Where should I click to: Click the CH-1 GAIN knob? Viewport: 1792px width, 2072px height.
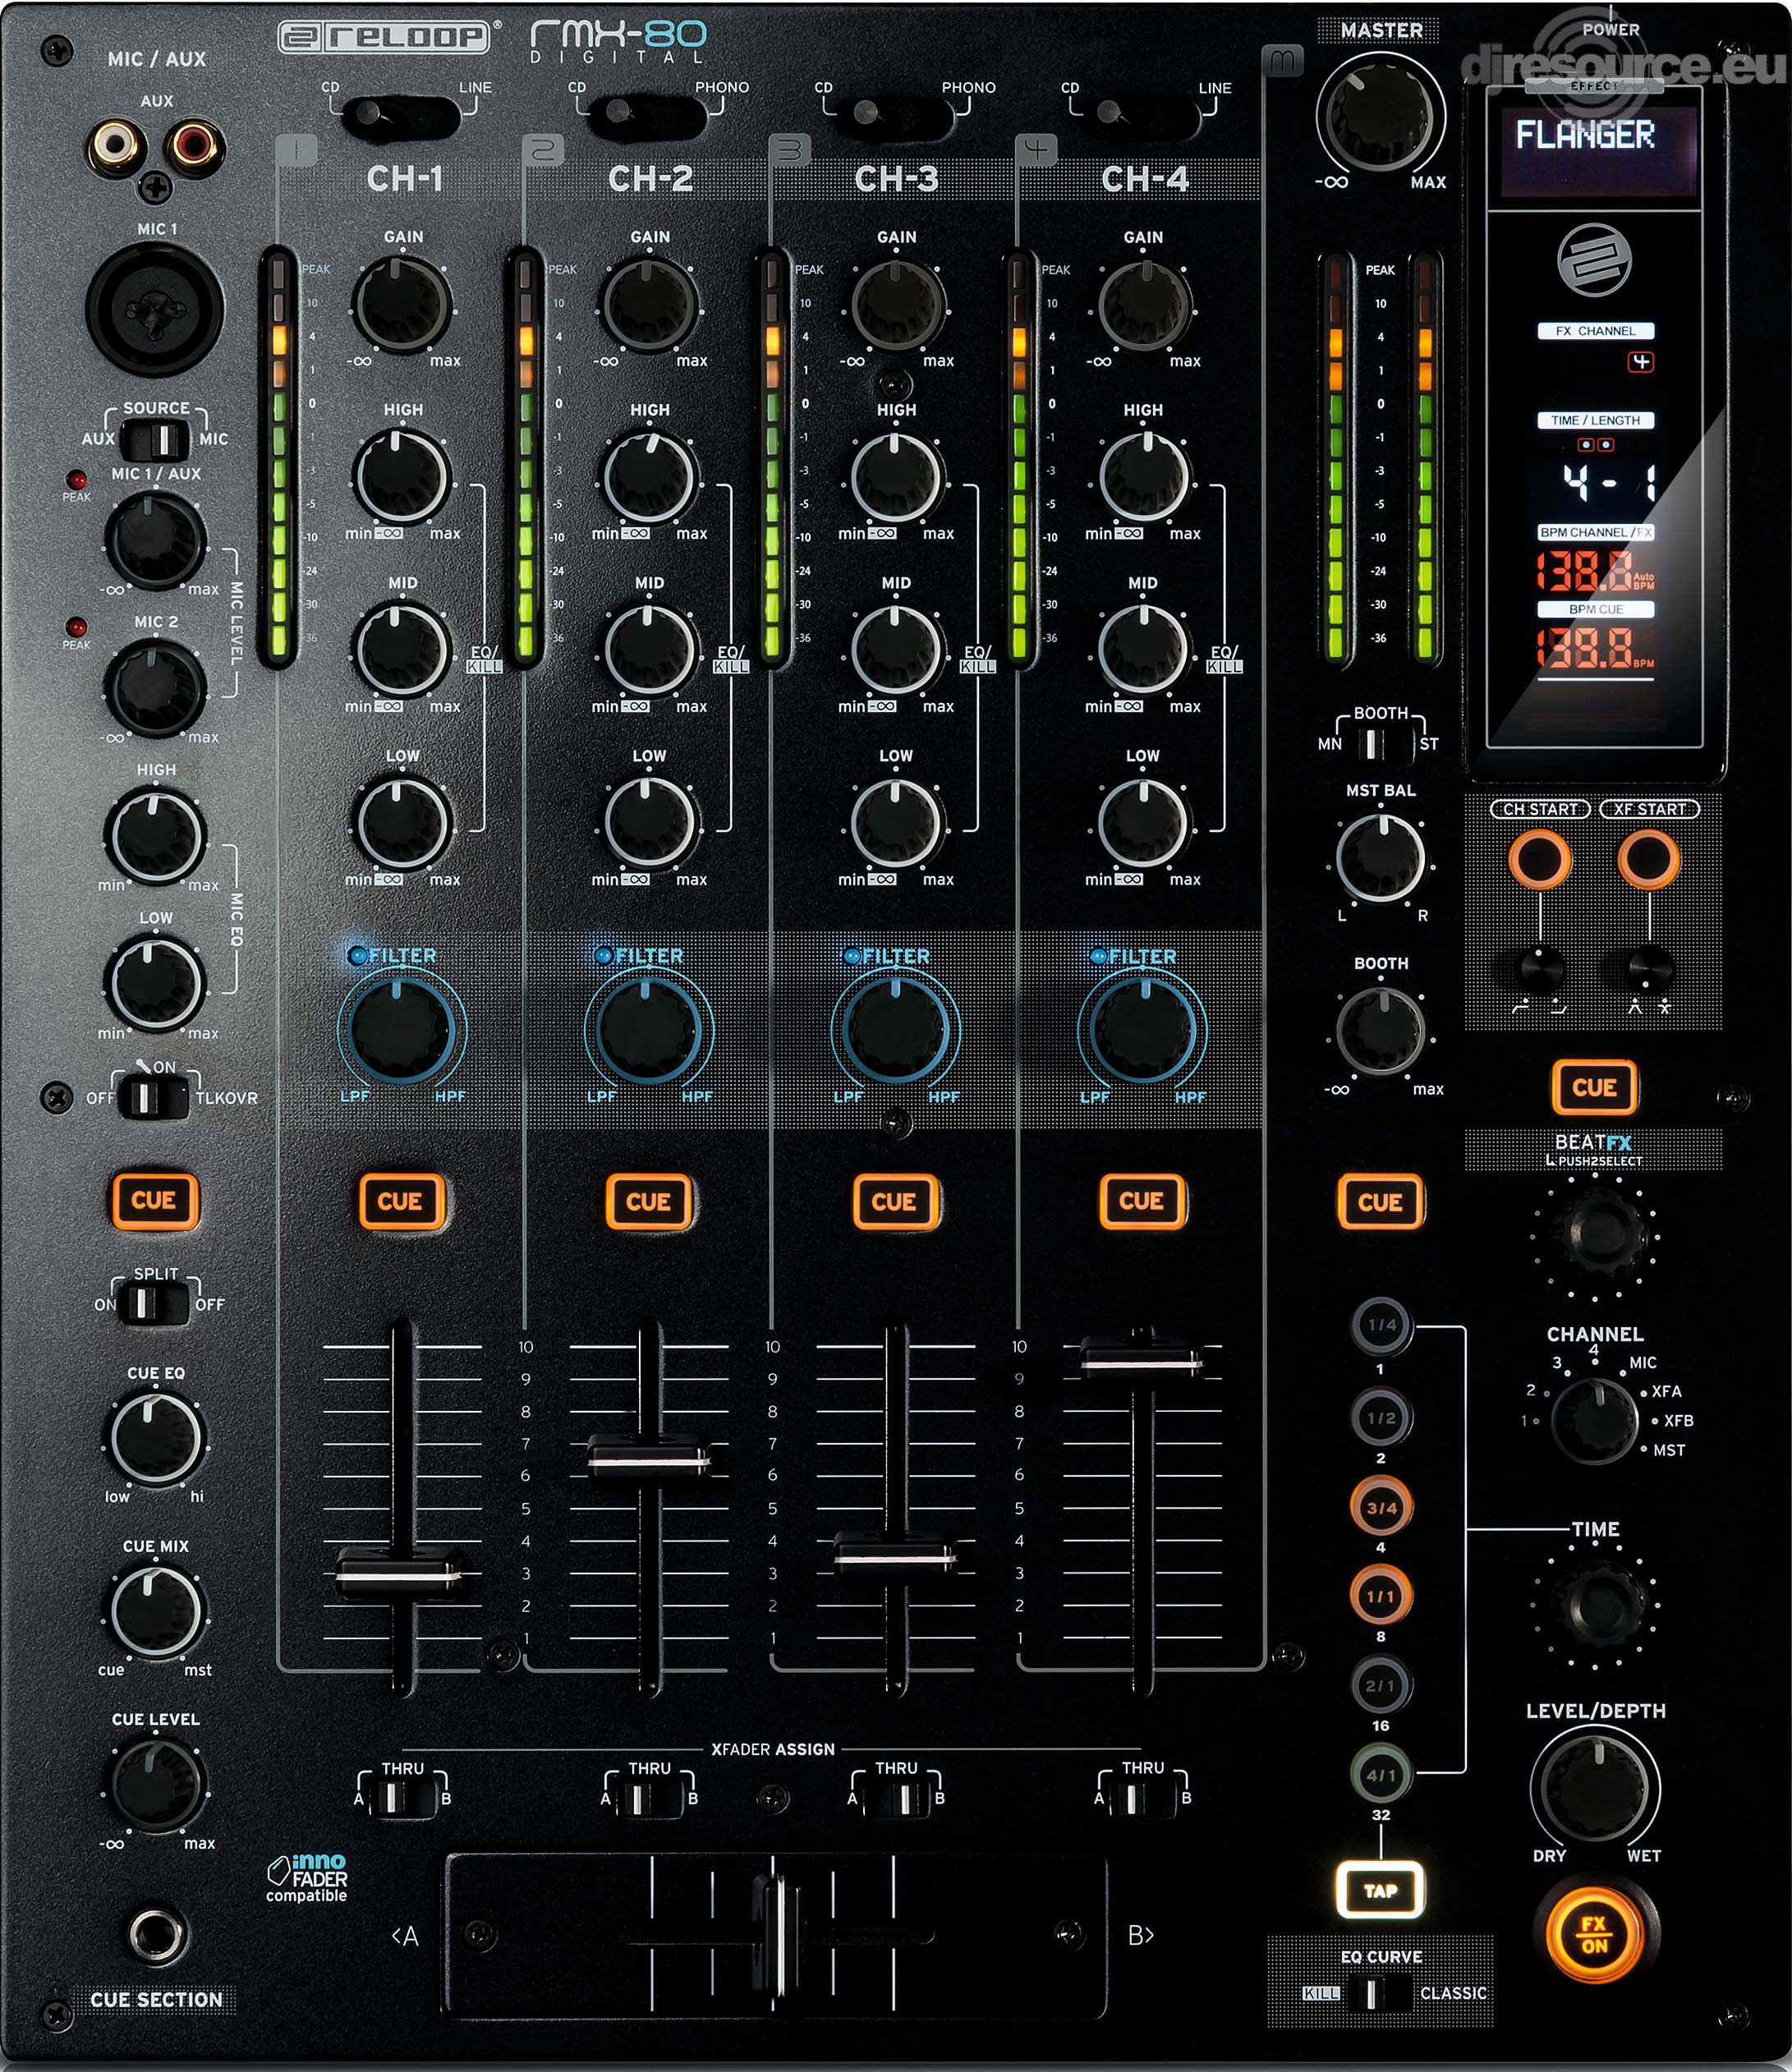tap(401, 305)
